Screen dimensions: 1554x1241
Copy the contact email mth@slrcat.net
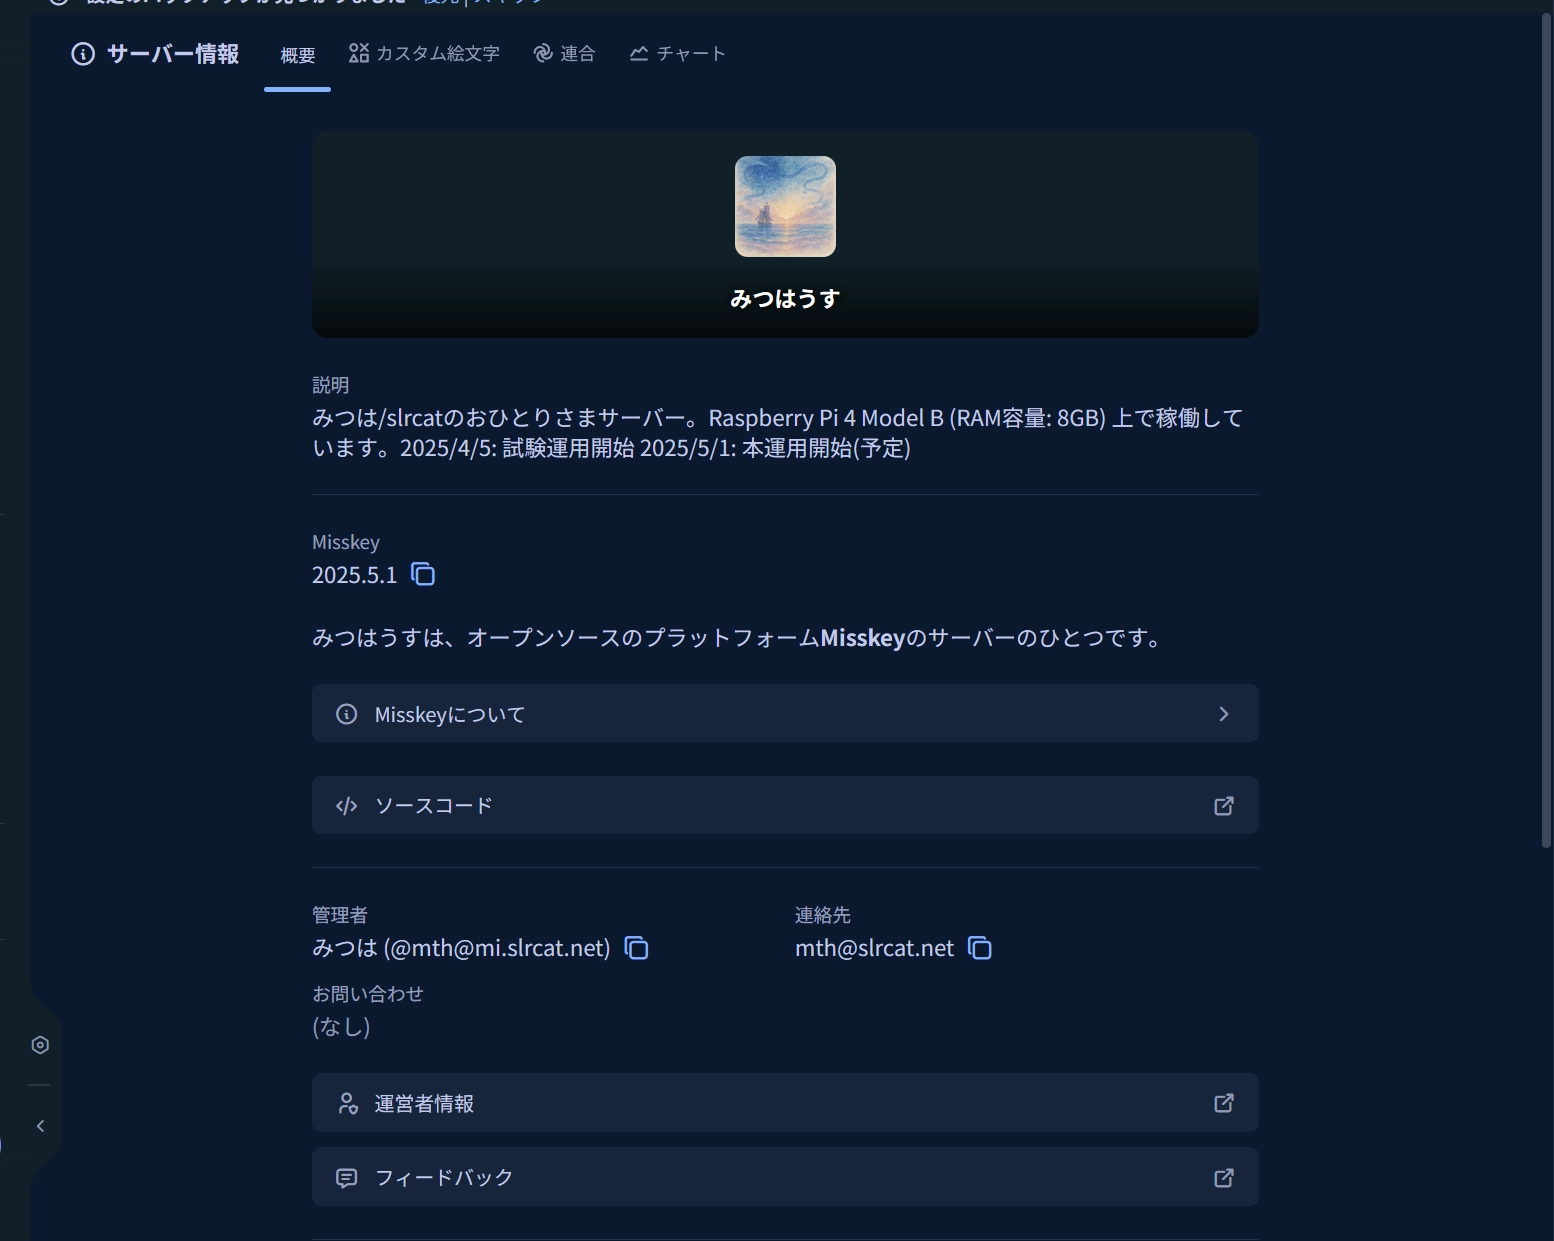tap(980, 948)
